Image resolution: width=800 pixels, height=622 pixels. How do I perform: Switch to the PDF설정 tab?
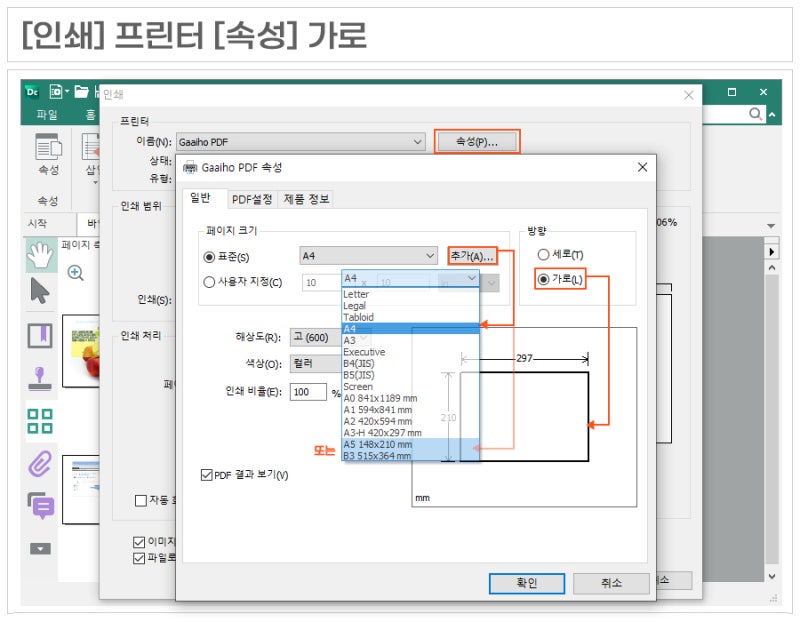[254, 199]
